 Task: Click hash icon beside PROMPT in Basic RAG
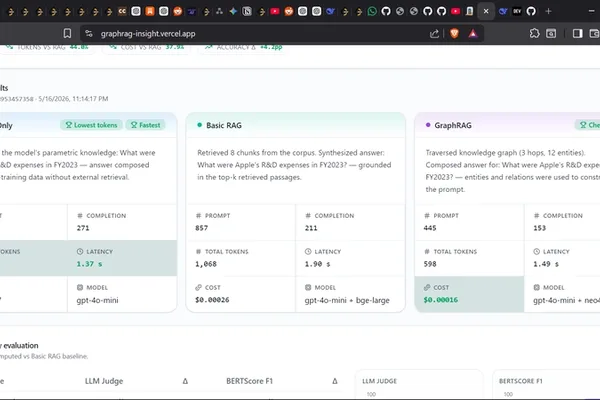tap(198, 216)
